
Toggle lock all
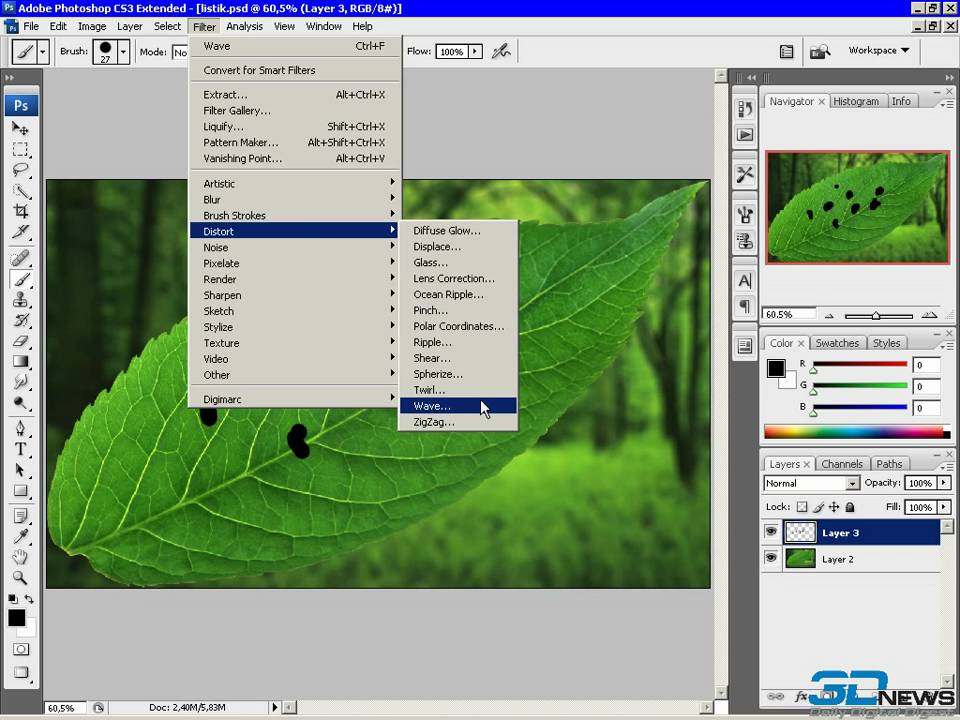(850, 507)
